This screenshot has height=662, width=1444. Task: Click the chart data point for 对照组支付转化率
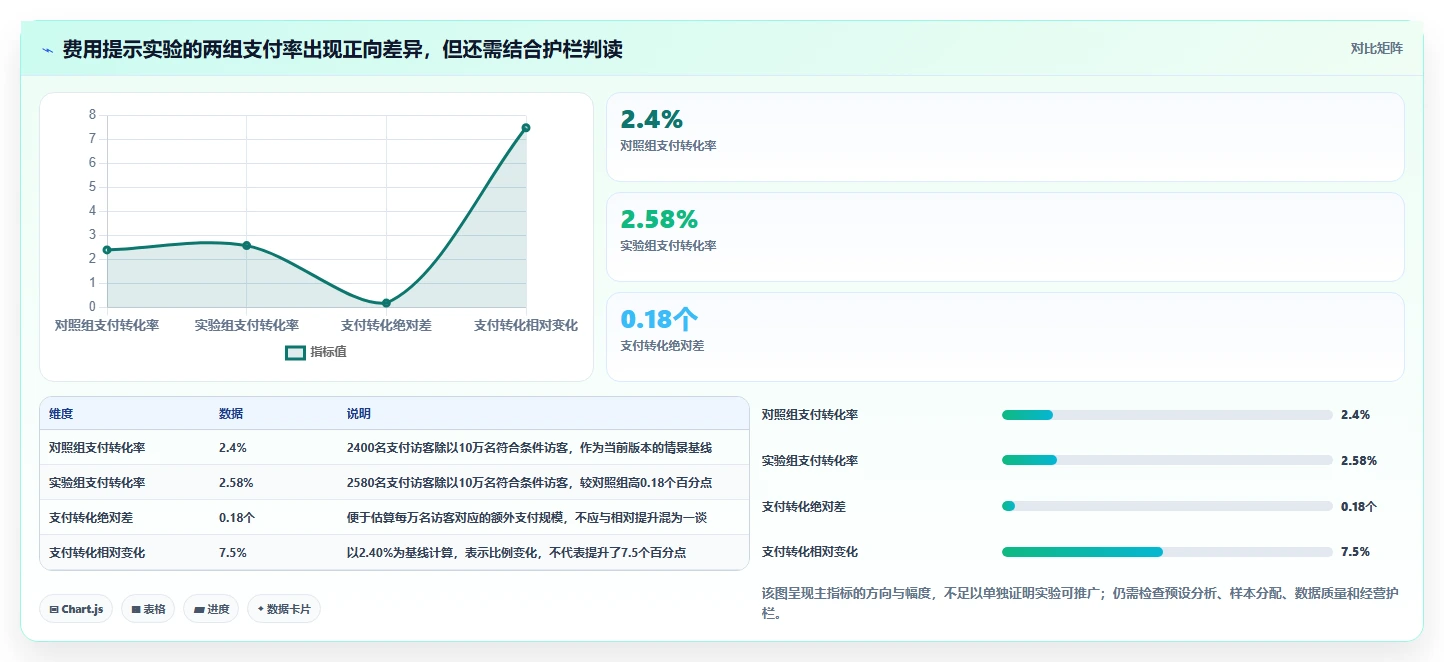coord(107,250)
